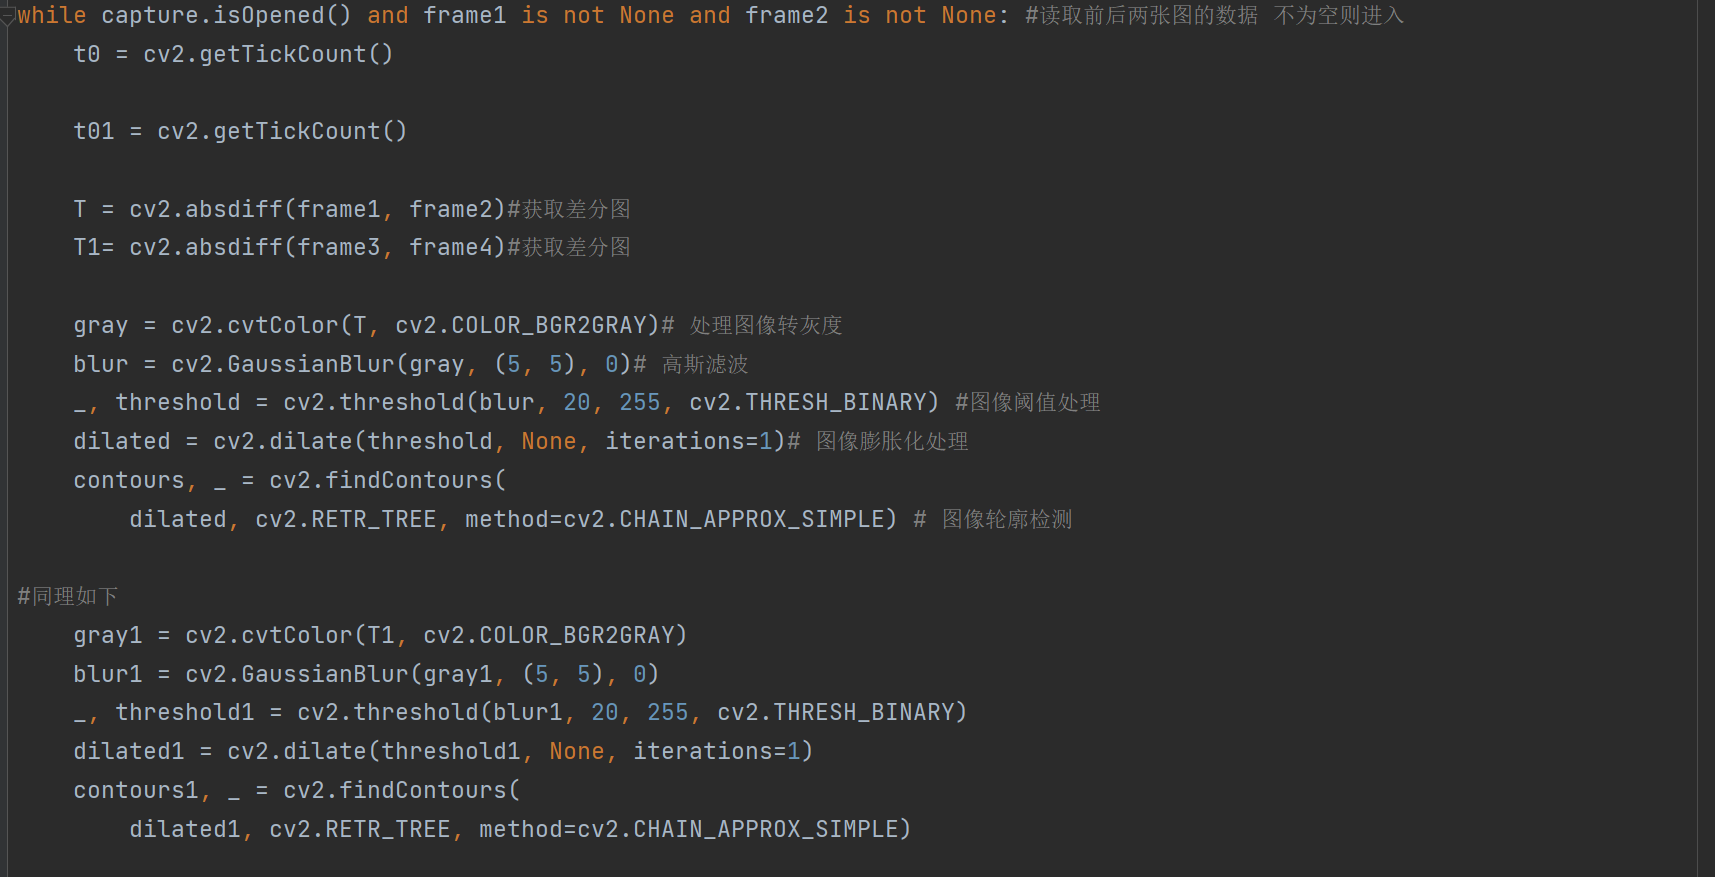The image size is (1715, 877).
Task: Click the 'gray' variable being assigned
Action: click(100, 325)
